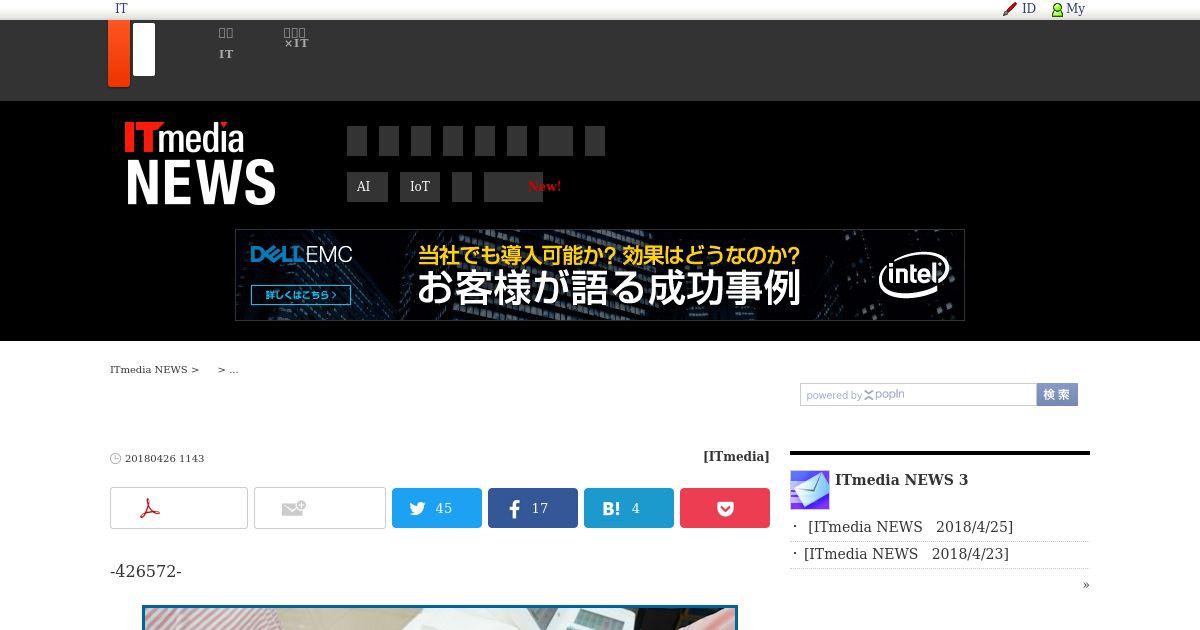
Task: Click the -426572- article text line
Action: [x=146, y=572]
